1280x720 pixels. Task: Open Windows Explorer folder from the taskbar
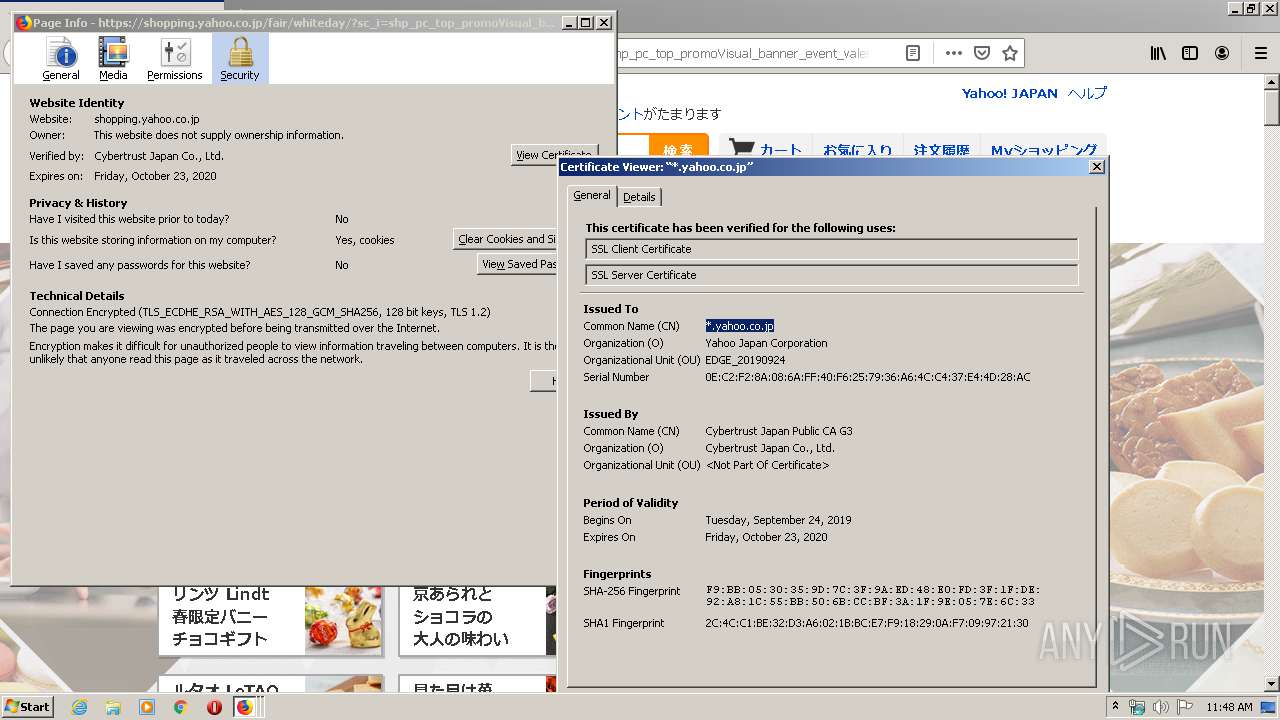click(113, 707)
